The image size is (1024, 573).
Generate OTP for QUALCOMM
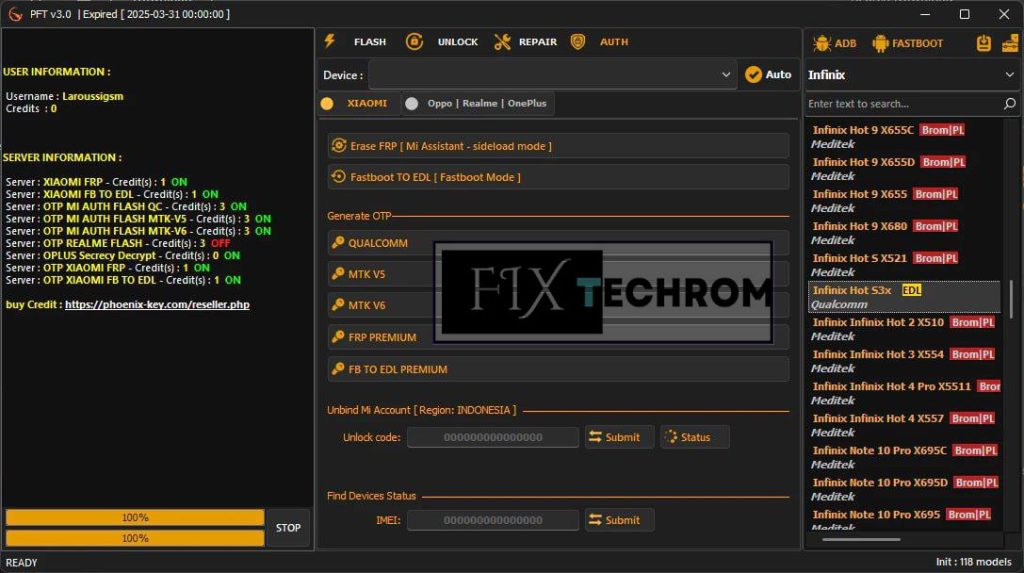(x=558, y=243)
